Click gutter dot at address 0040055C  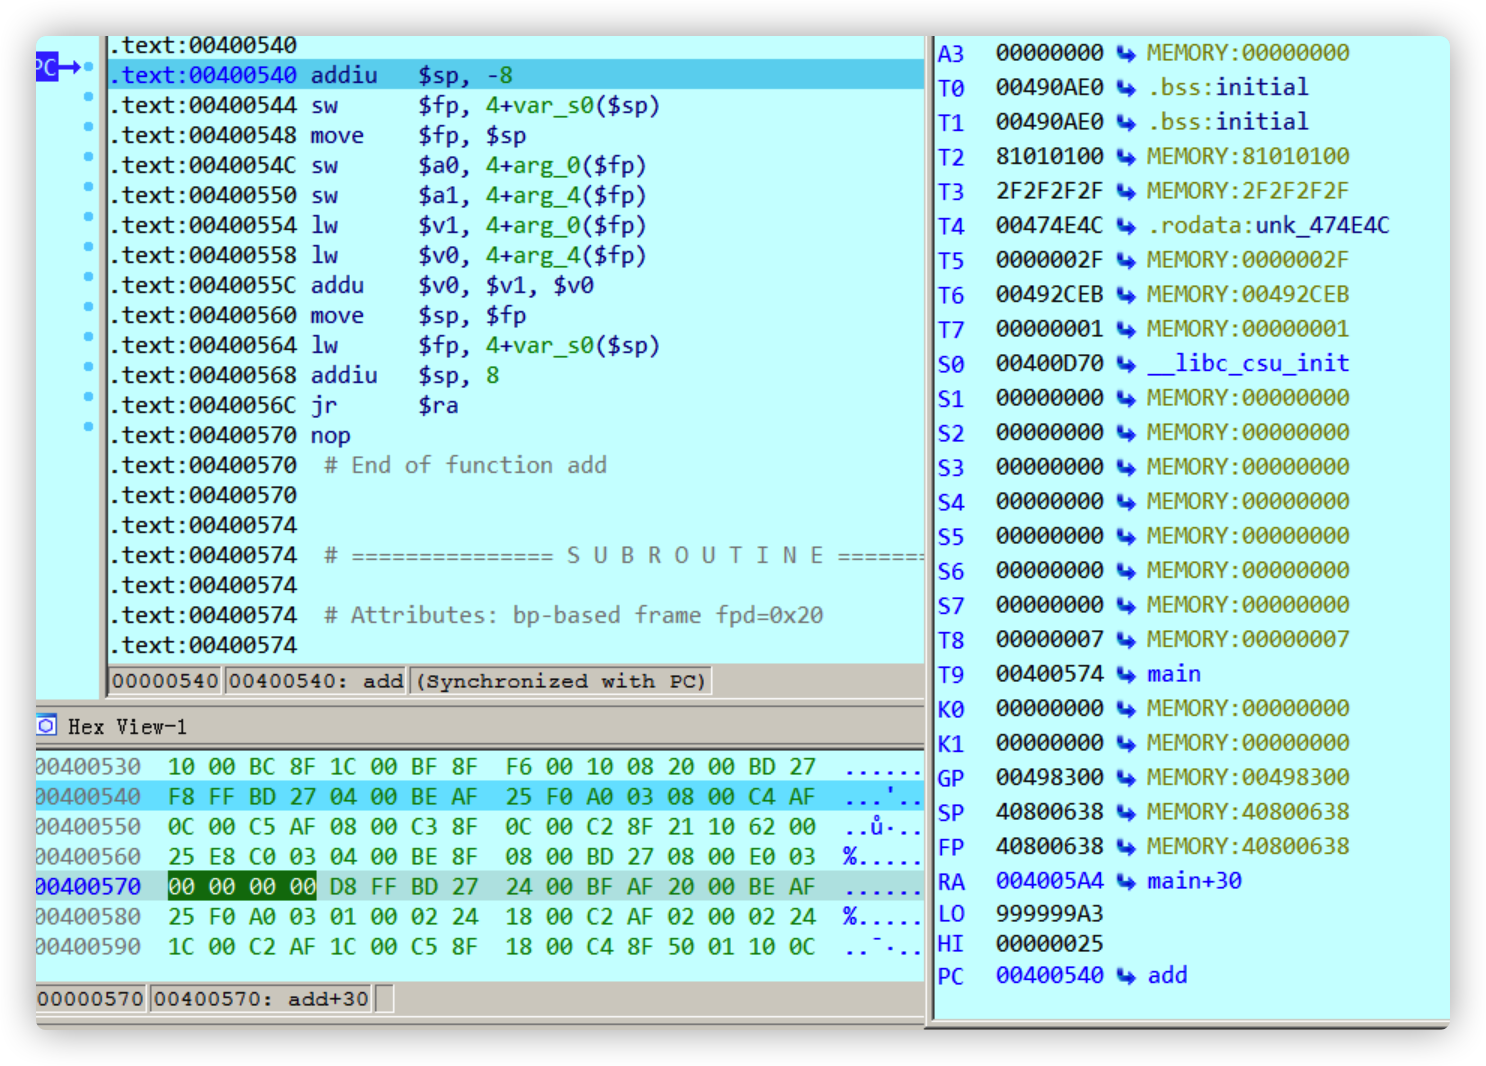pyautogui.click(x=88, y=277)
